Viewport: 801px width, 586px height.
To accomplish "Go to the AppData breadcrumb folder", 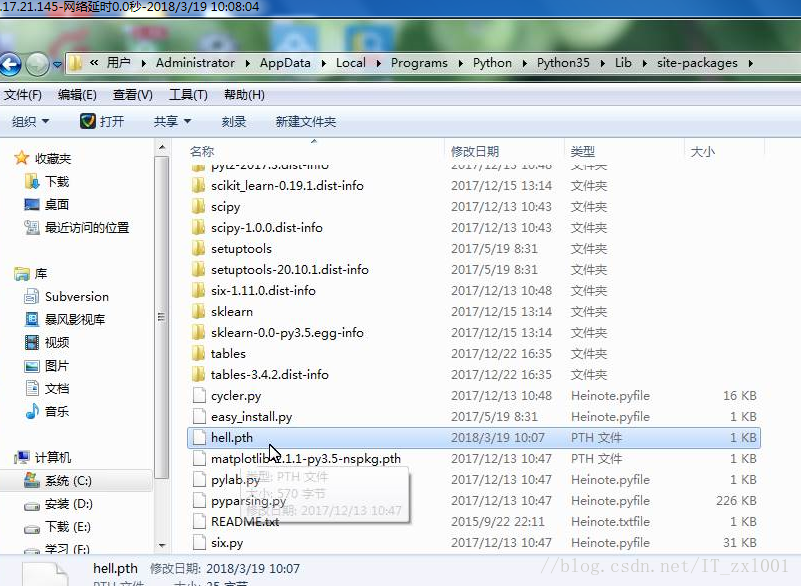I will point(285,63).
